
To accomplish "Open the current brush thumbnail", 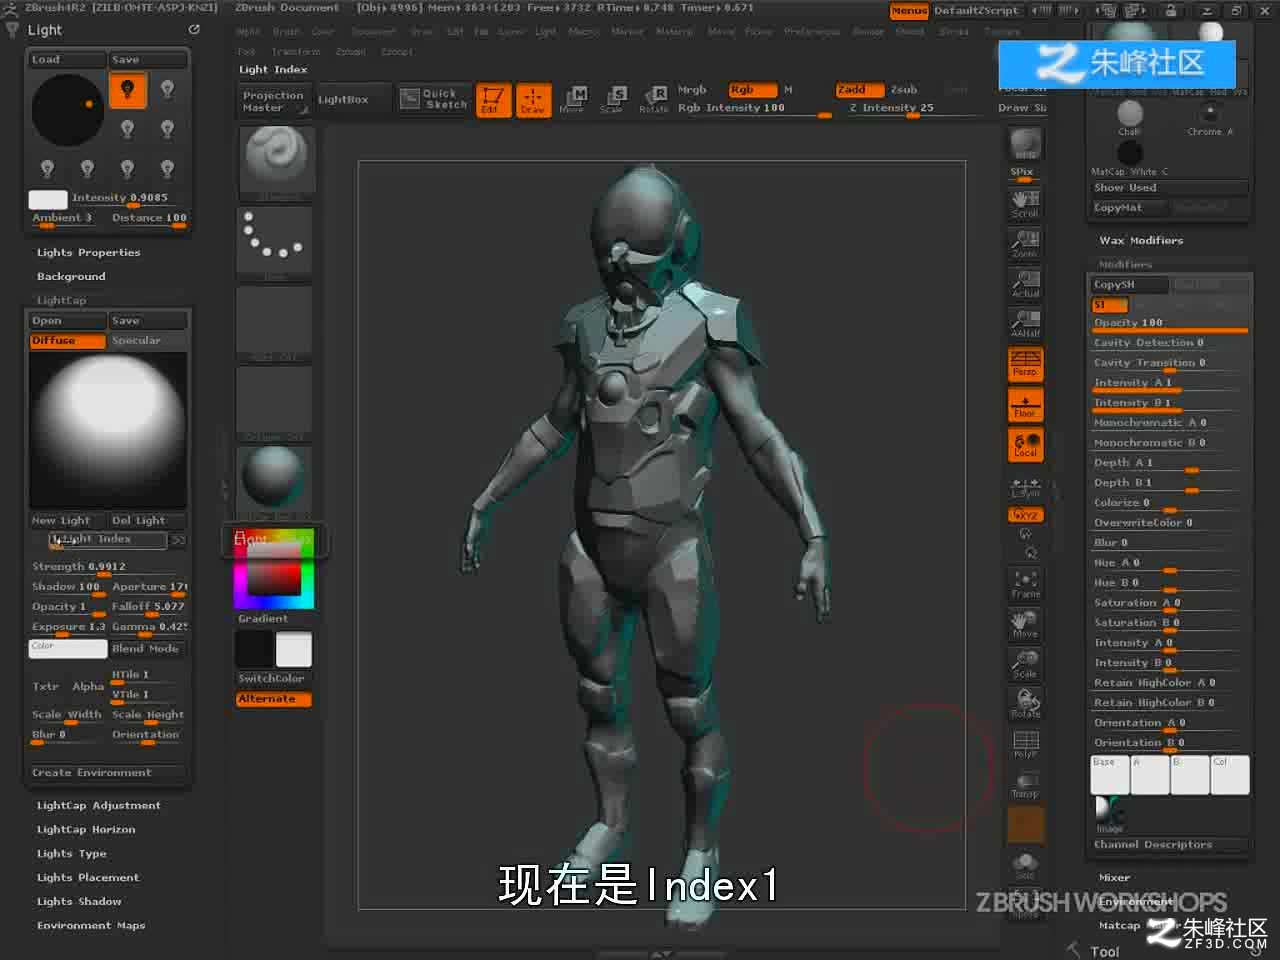I will click(x=275, y=162).
